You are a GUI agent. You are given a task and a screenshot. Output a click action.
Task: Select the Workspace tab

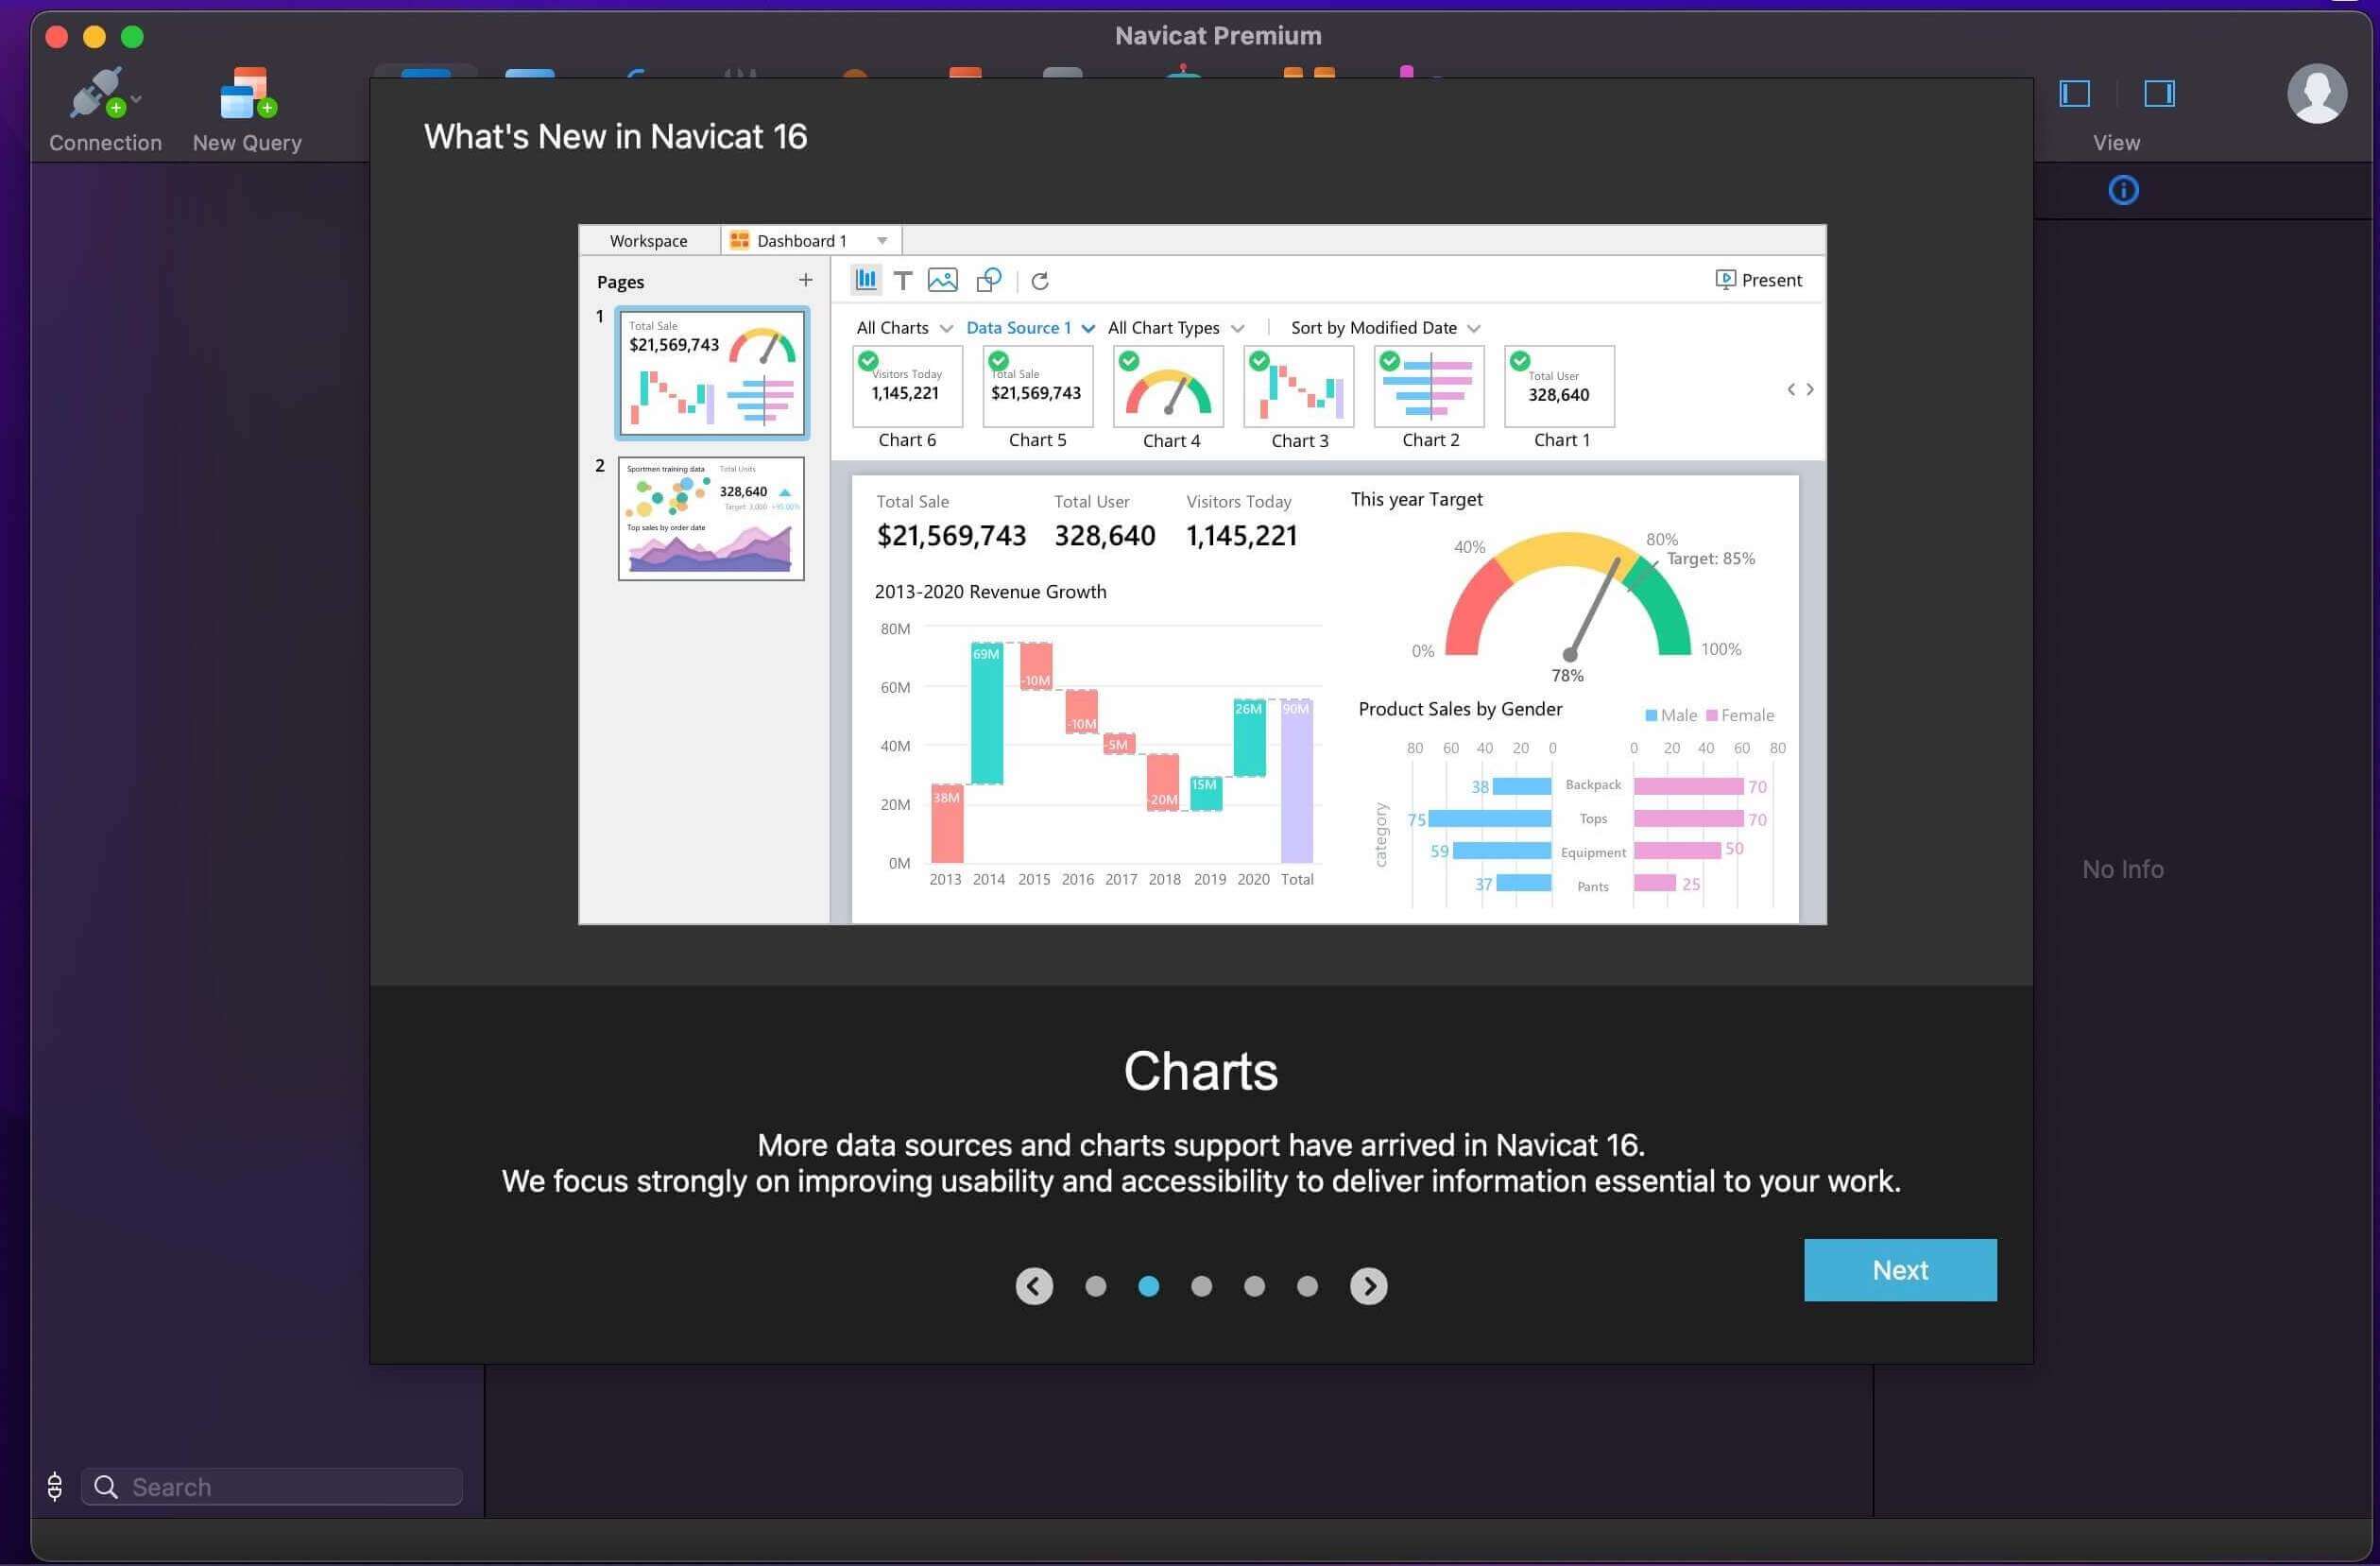coord(648,239)
